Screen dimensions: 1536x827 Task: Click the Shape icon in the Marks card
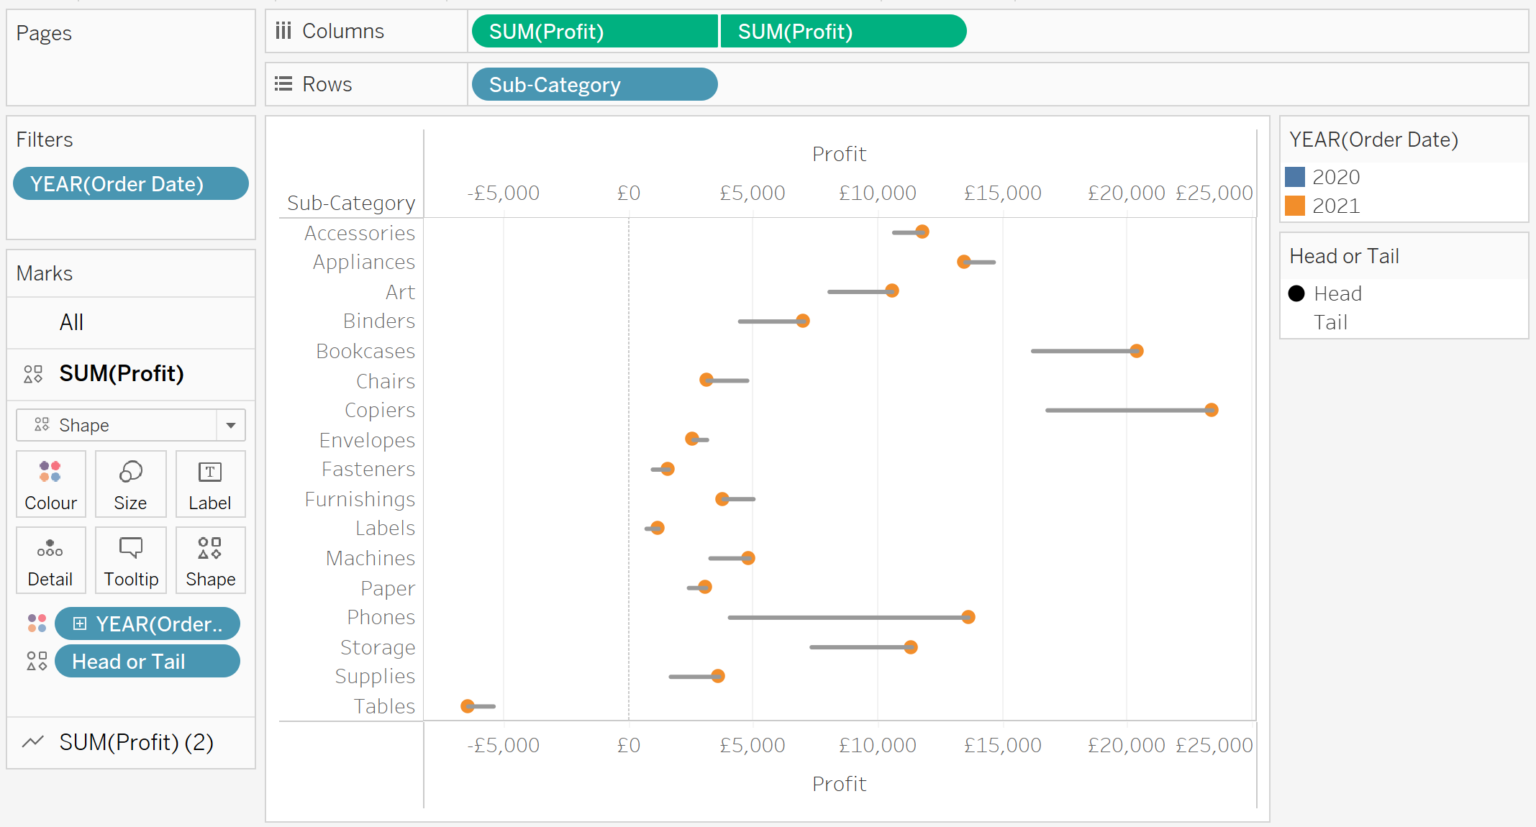tap(210, 560)
